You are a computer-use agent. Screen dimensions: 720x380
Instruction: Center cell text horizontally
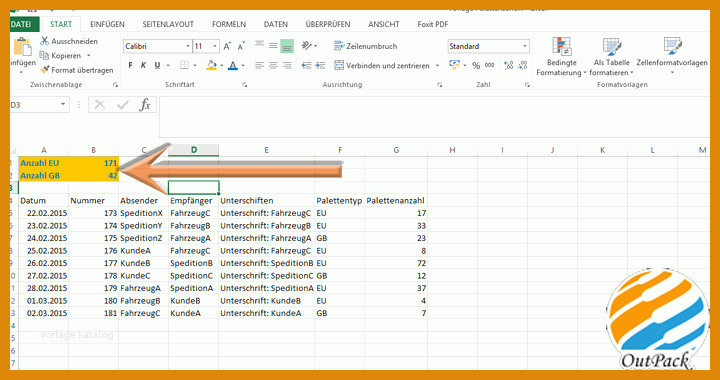click(x=273, y=66)
